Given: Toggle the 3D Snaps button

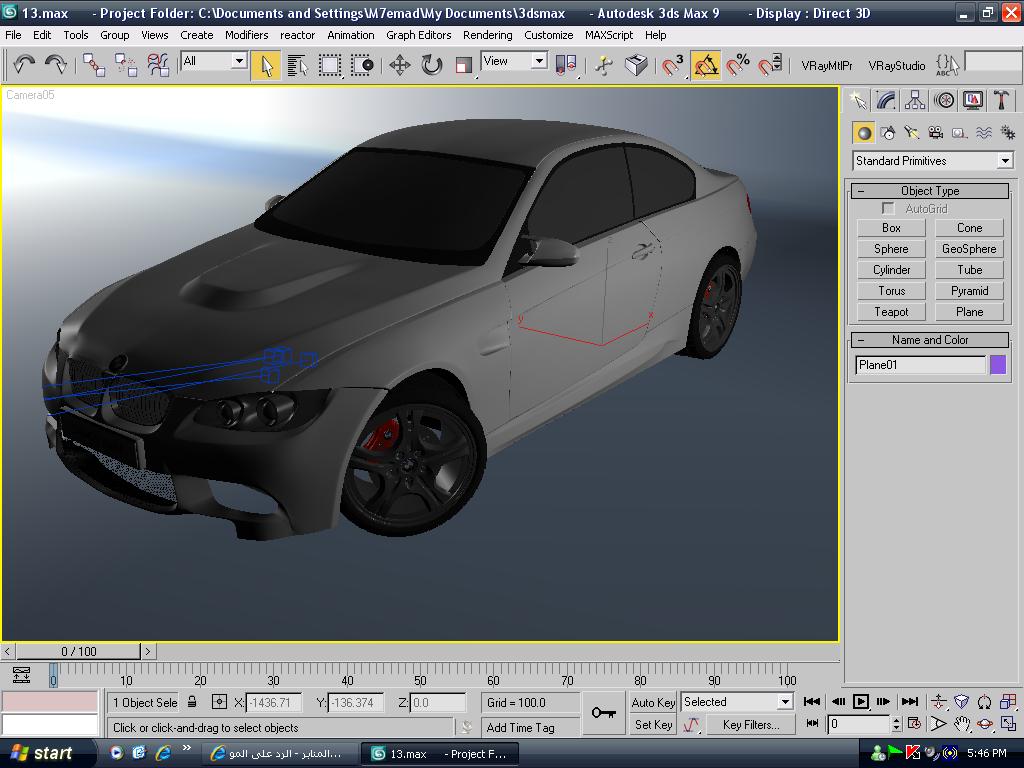Looking at the screenshot, I should [673, 65].
